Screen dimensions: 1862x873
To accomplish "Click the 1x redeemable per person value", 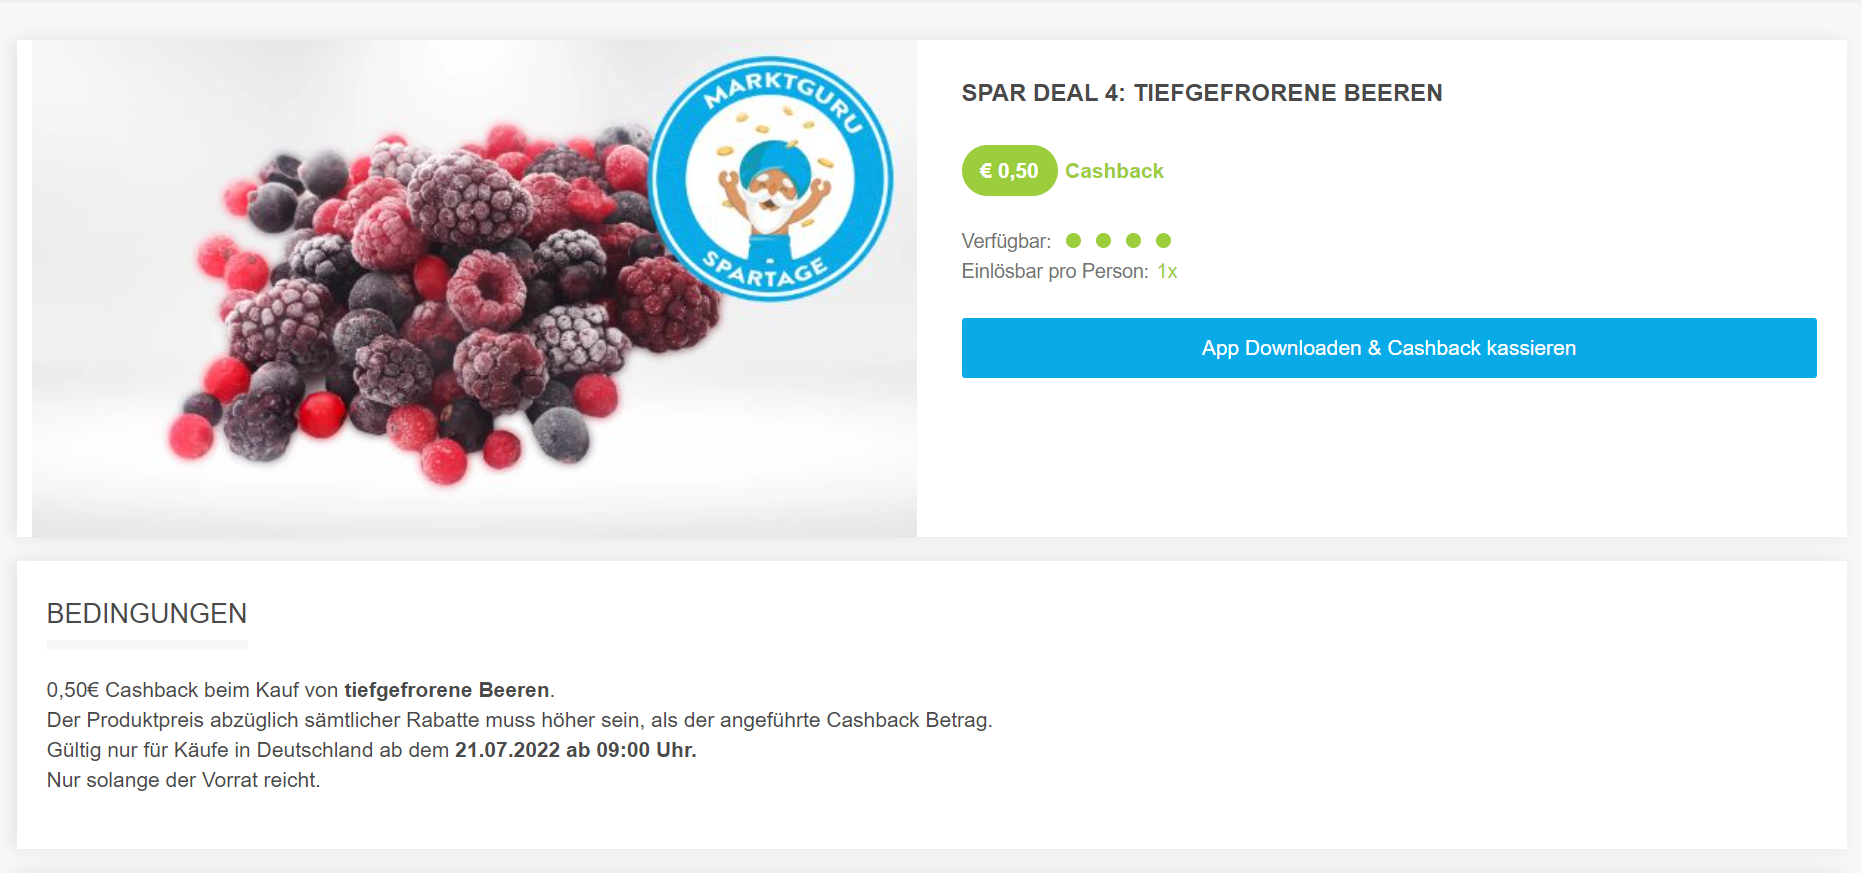I will 1167,271.
